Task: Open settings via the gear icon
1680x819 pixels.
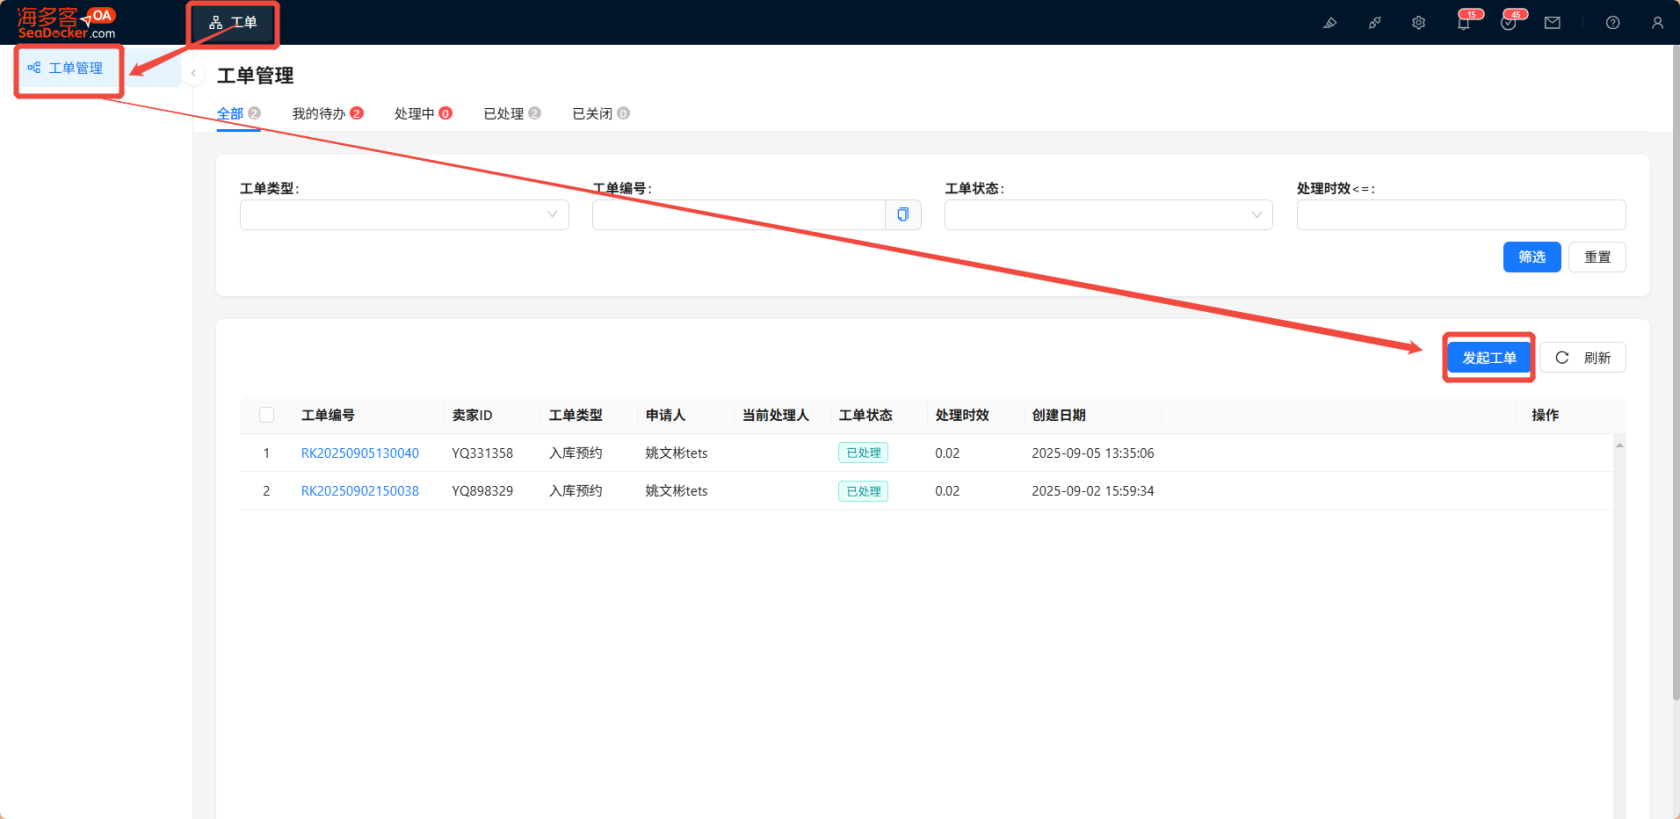Action: pos(1418,23)
